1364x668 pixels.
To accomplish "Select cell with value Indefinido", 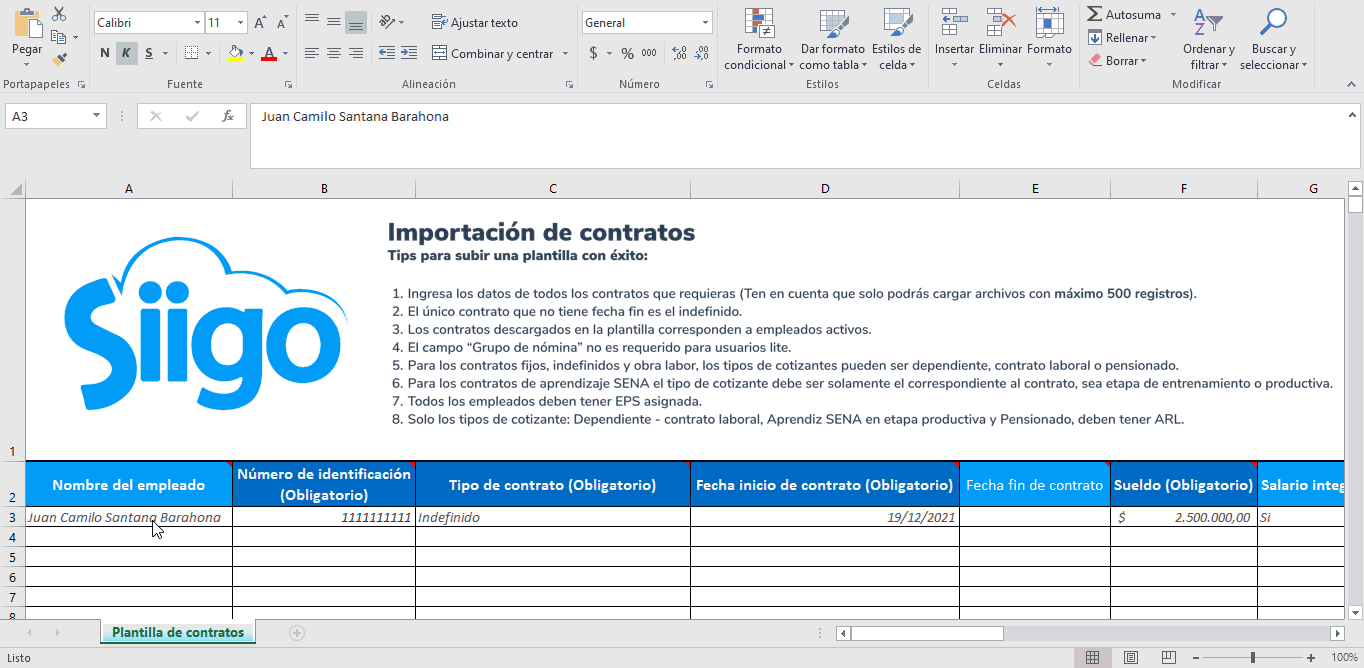I will point(553,517).
